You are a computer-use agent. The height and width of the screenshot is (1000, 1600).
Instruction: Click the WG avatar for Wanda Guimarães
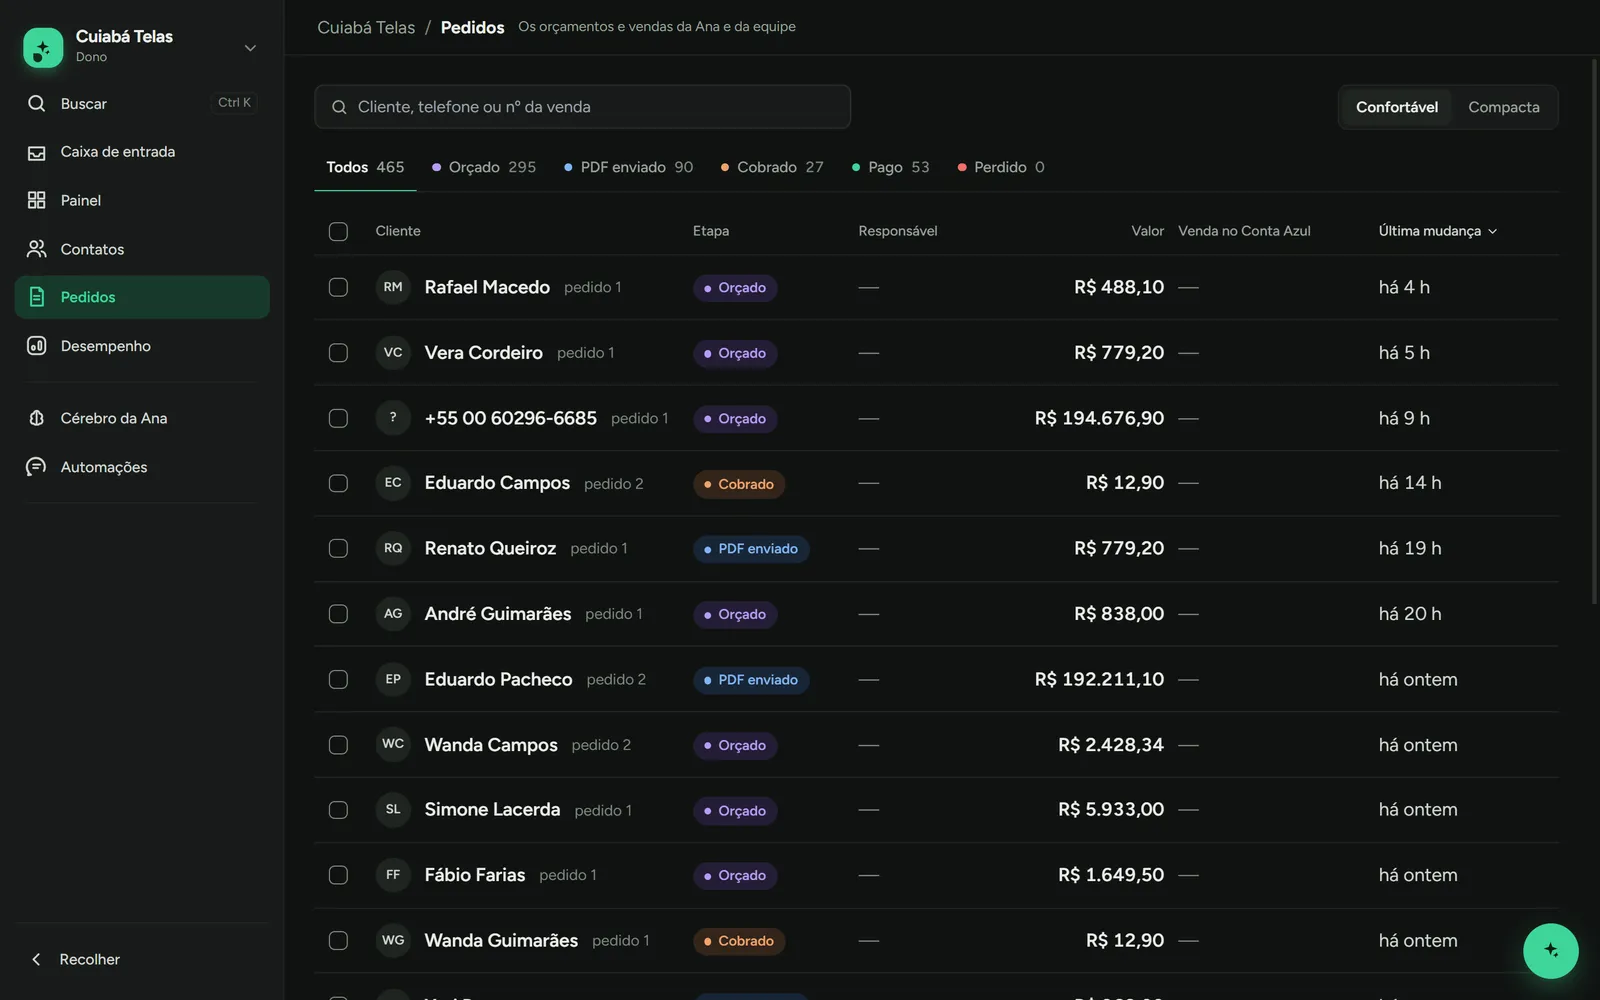393,941
